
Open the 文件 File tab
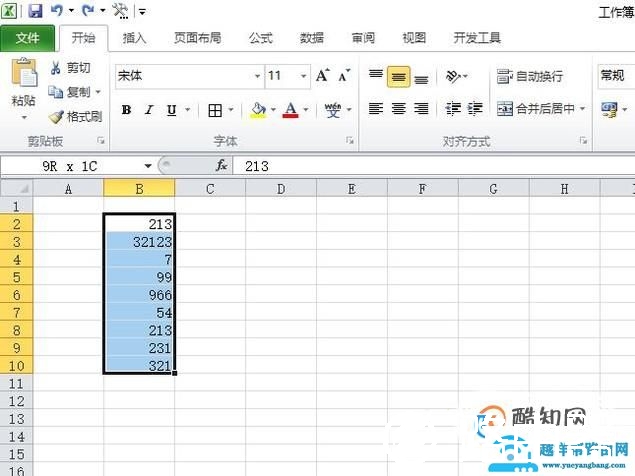(x=28, y=38)
